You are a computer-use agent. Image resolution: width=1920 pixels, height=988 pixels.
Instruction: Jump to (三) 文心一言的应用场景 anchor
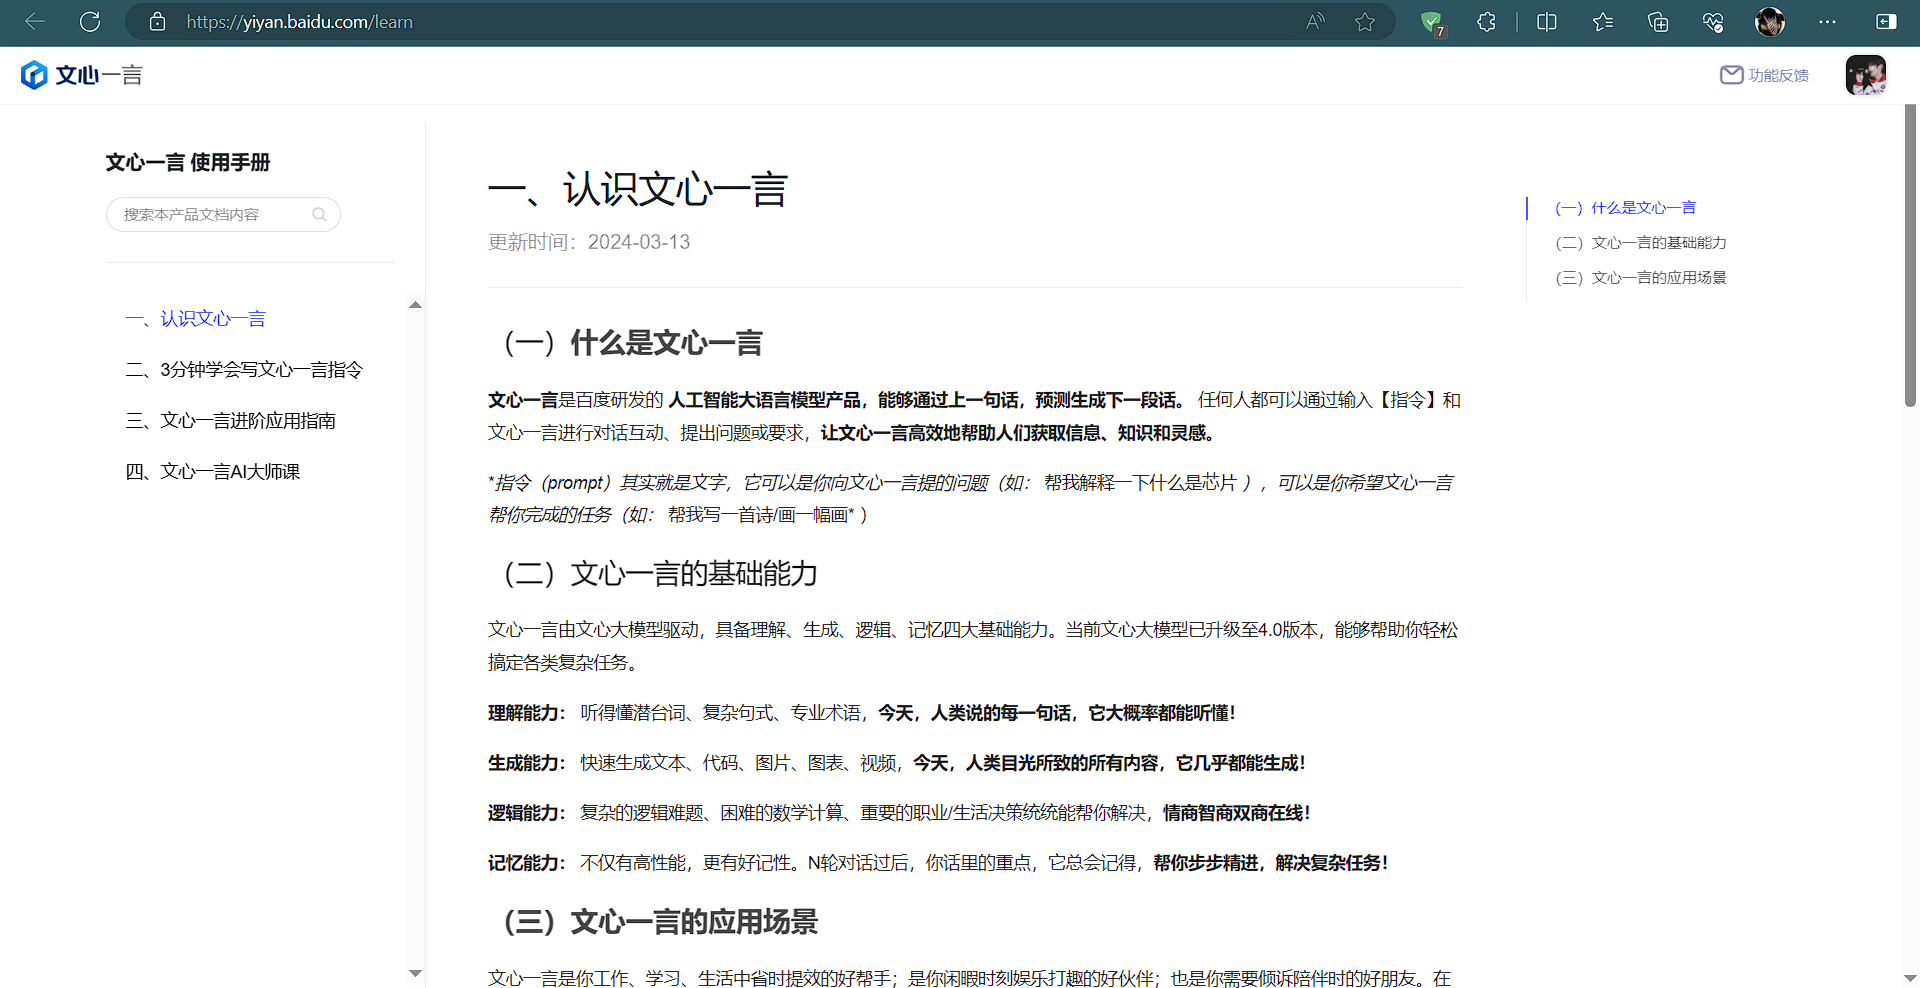1641,278
